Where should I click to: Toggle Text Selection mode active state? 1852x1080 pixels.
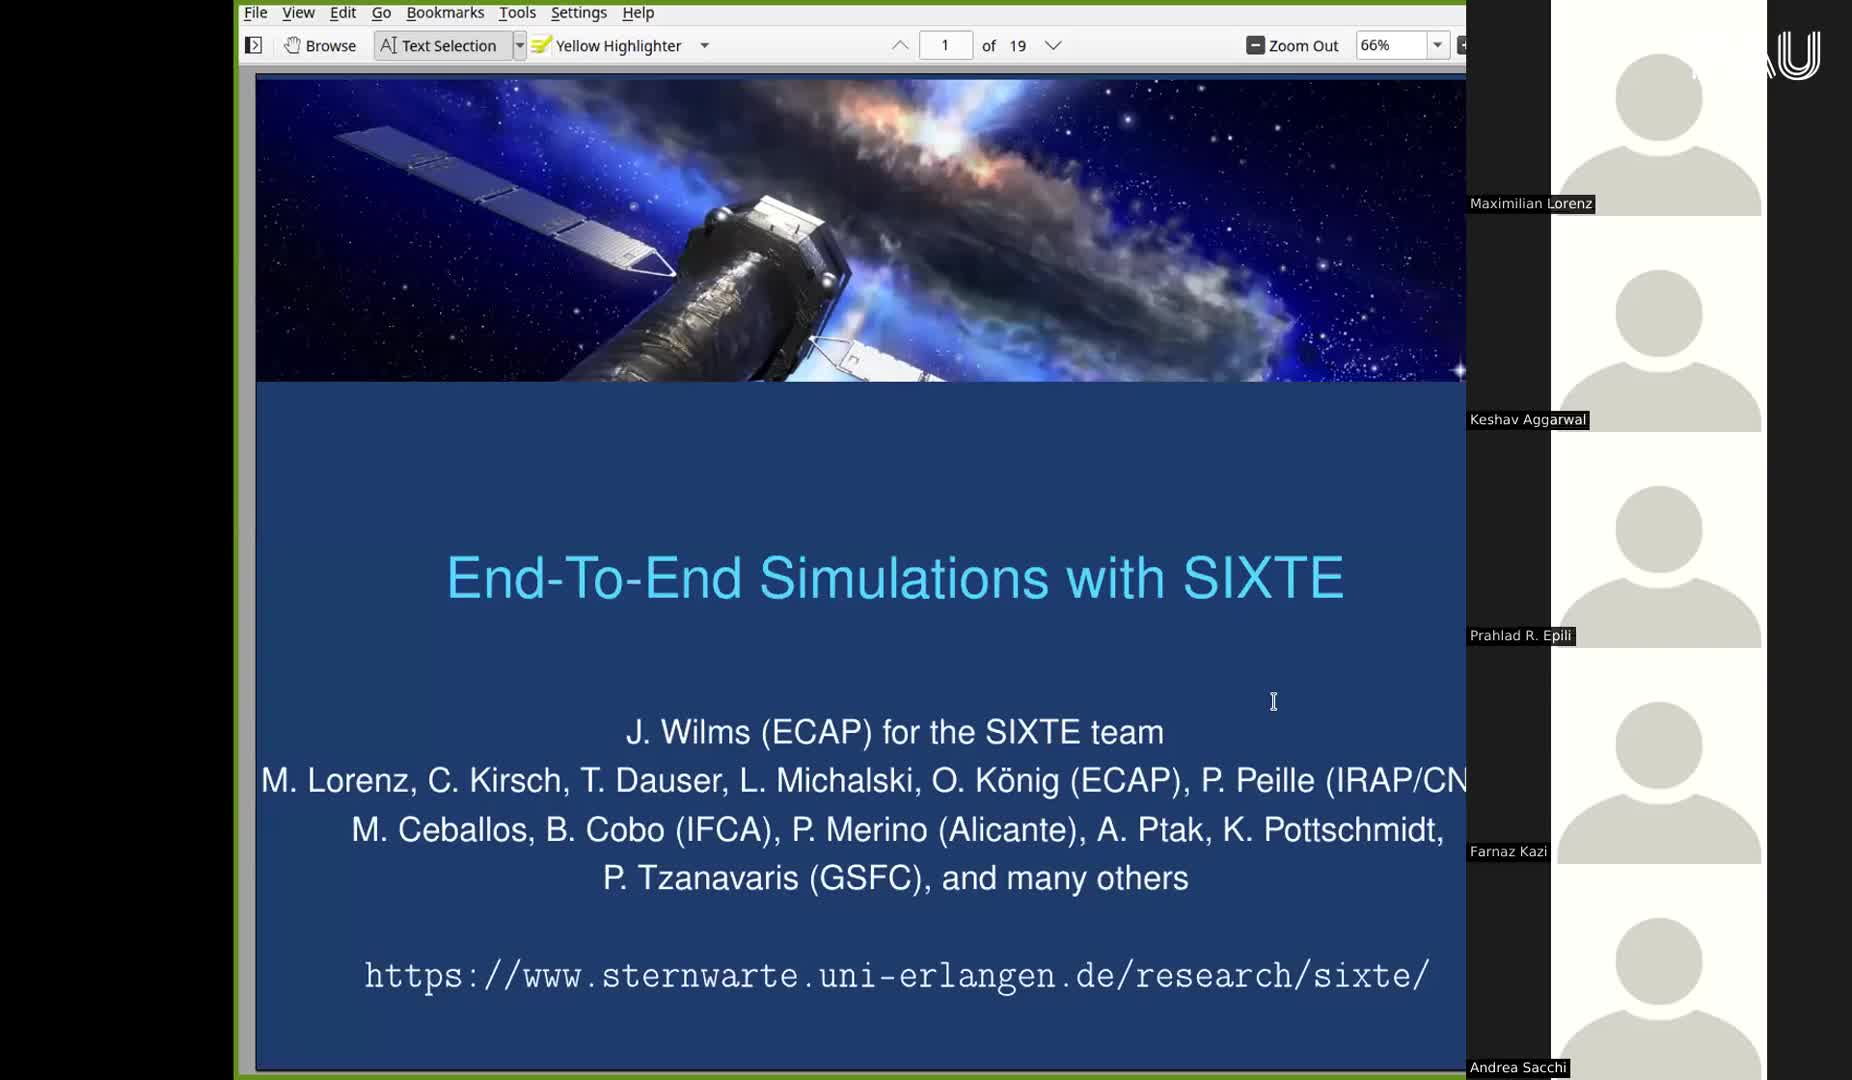pos(440,45)
